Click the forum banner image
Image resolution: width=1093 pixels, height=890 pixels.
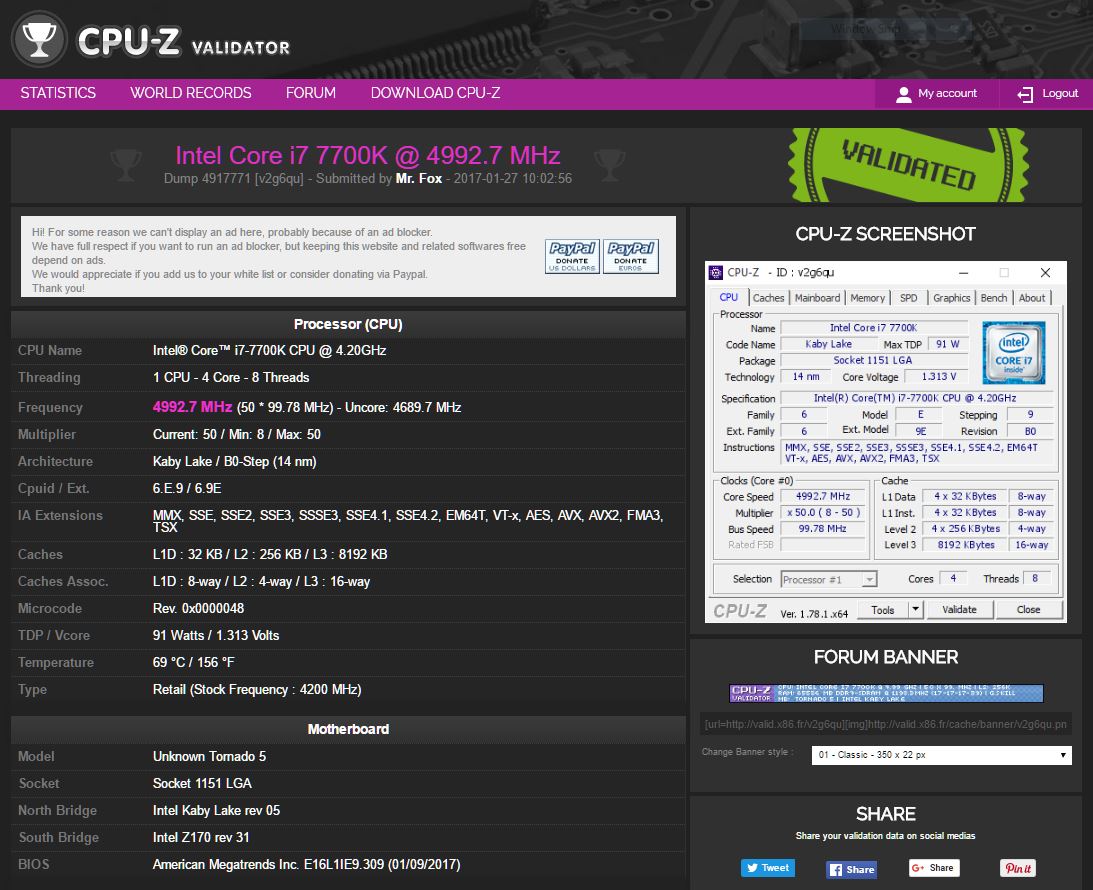(x=886, y=693)
